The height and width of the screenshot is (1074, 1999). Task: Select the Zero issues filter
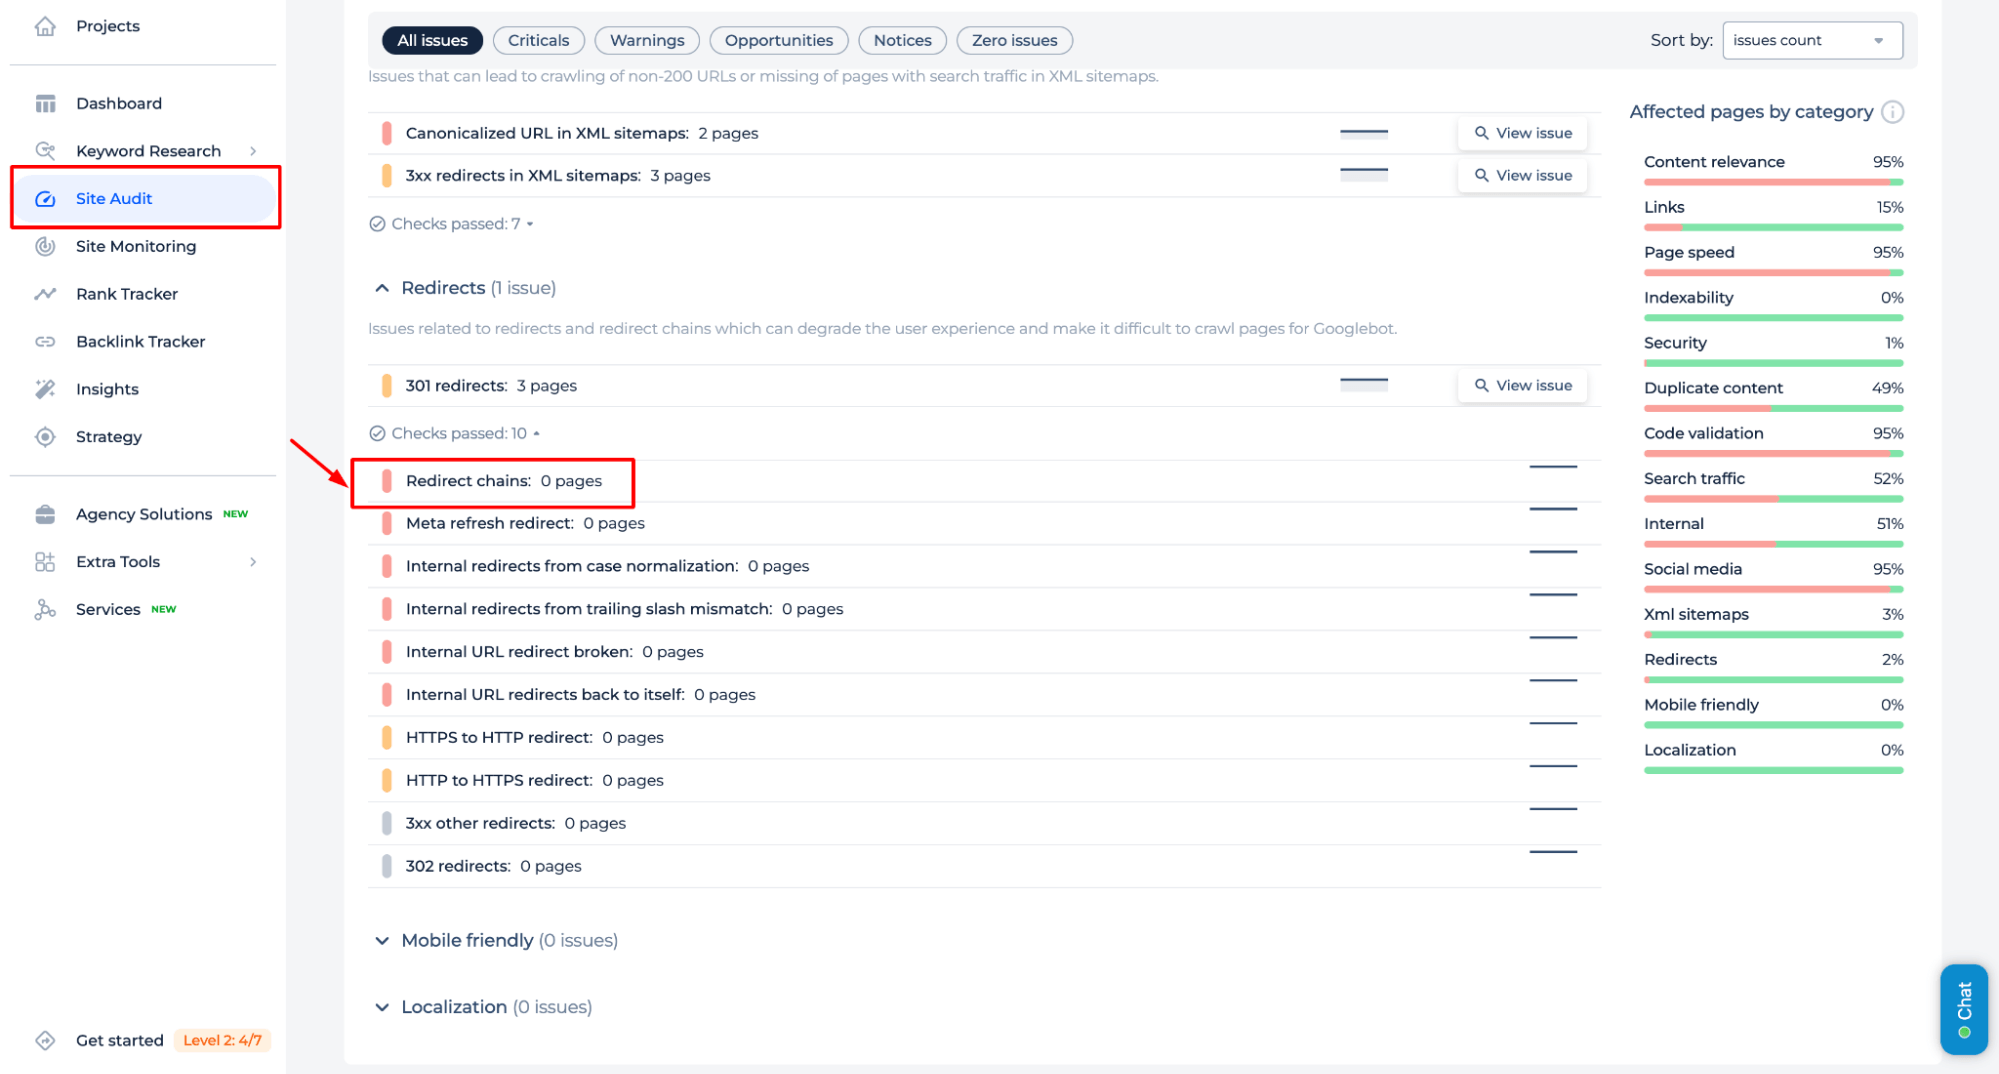1014,41
